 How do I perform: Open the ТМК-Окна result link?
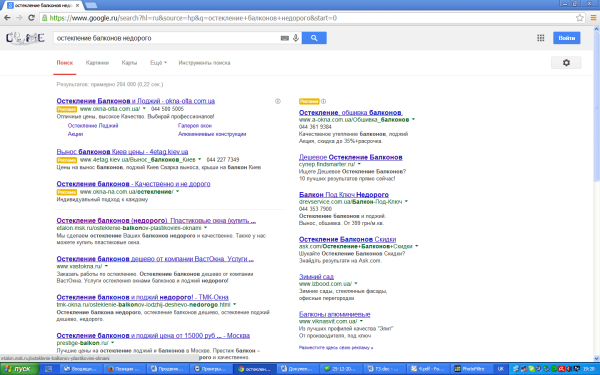[142, 297]
